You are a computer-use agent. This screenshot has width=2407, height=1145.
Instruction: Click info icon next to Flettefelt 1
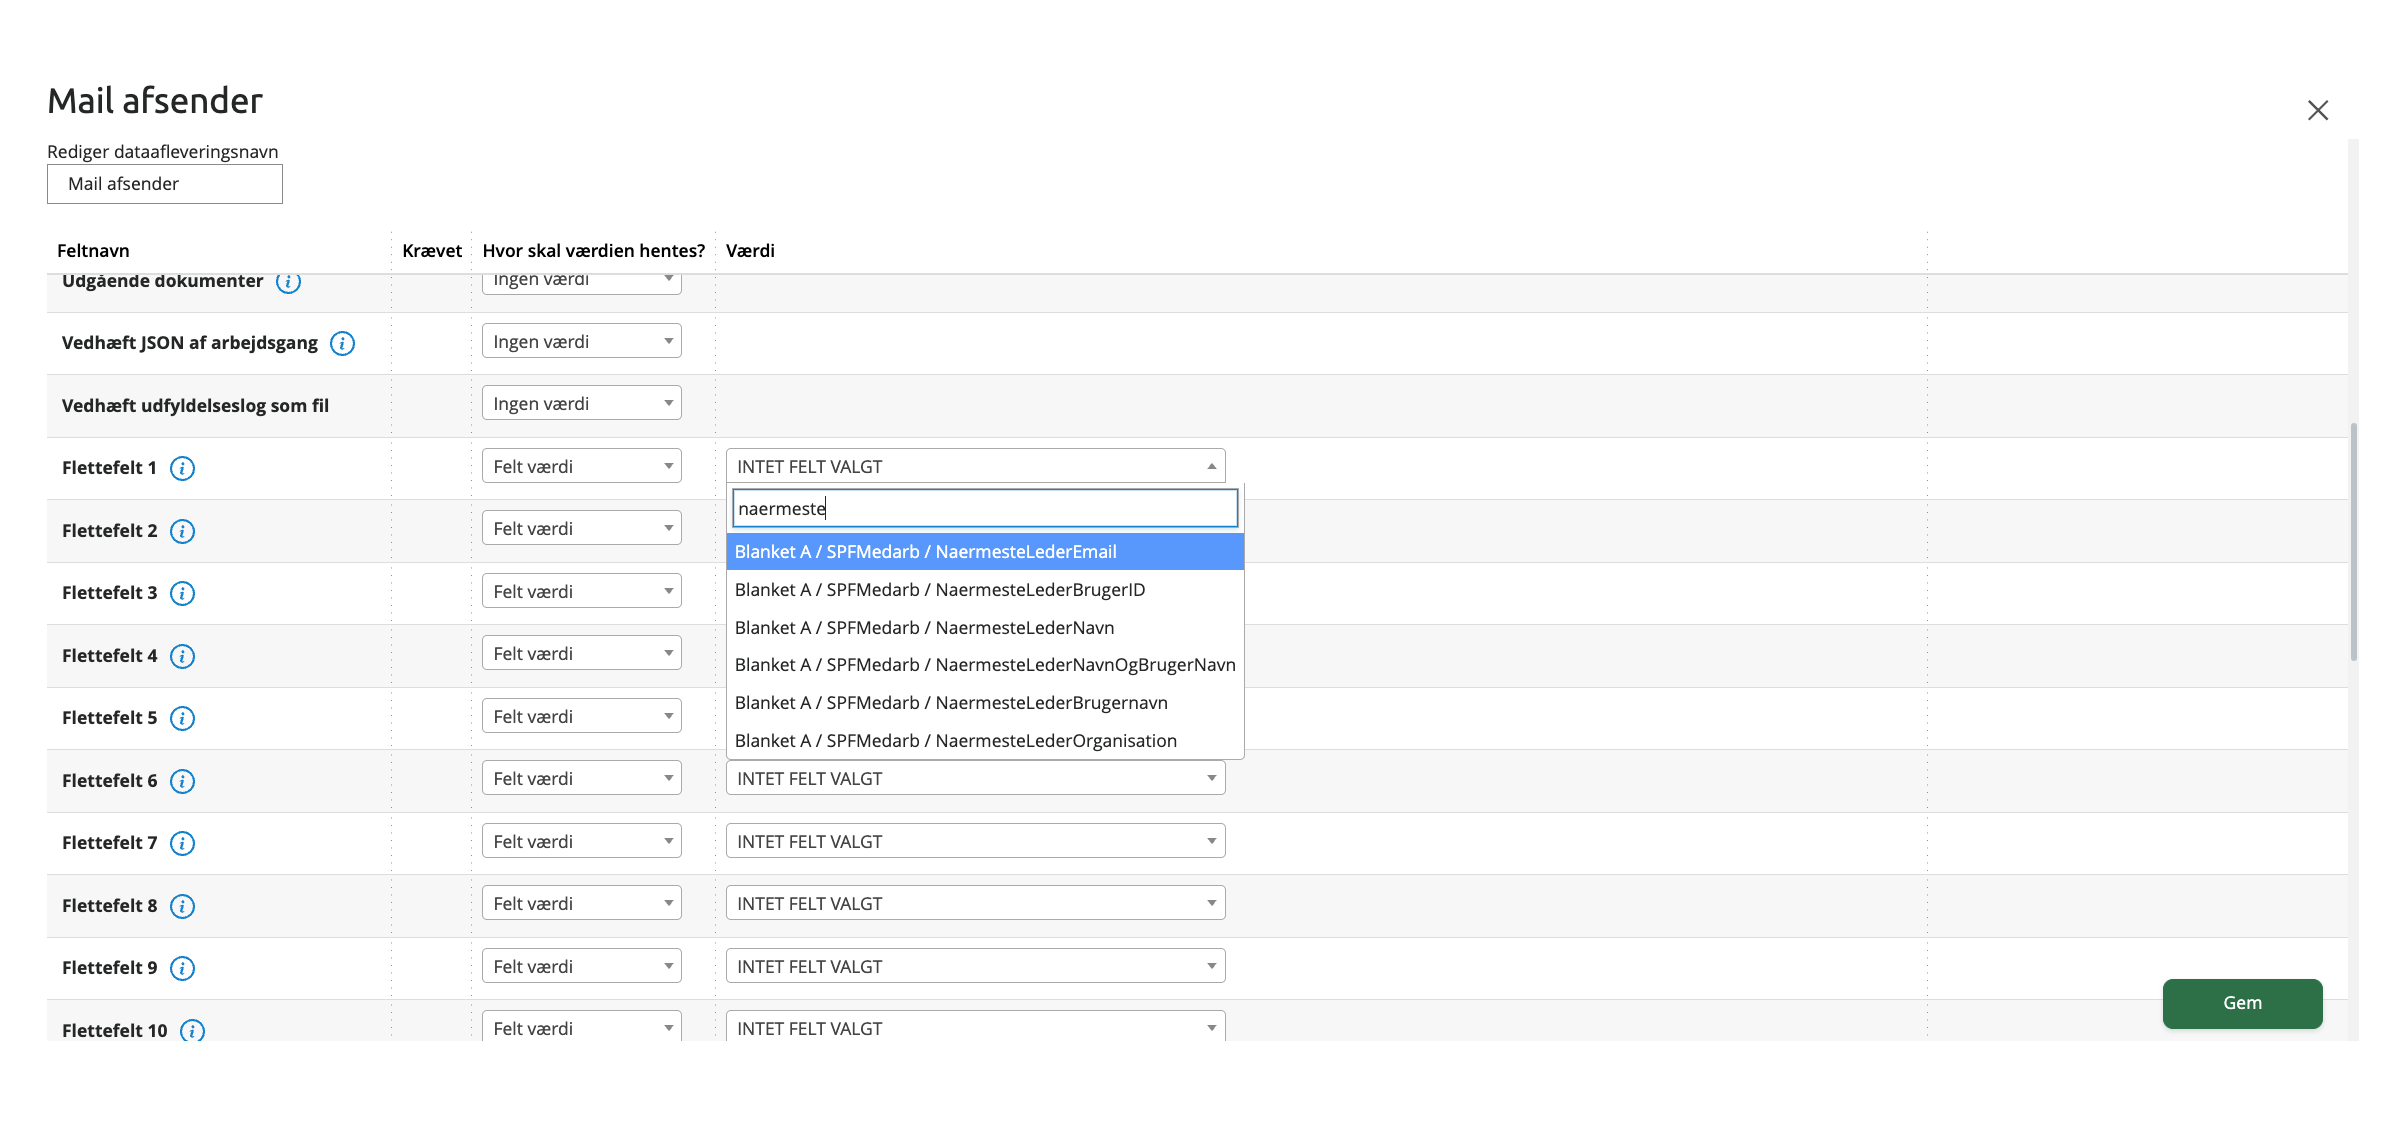[182, 468]
